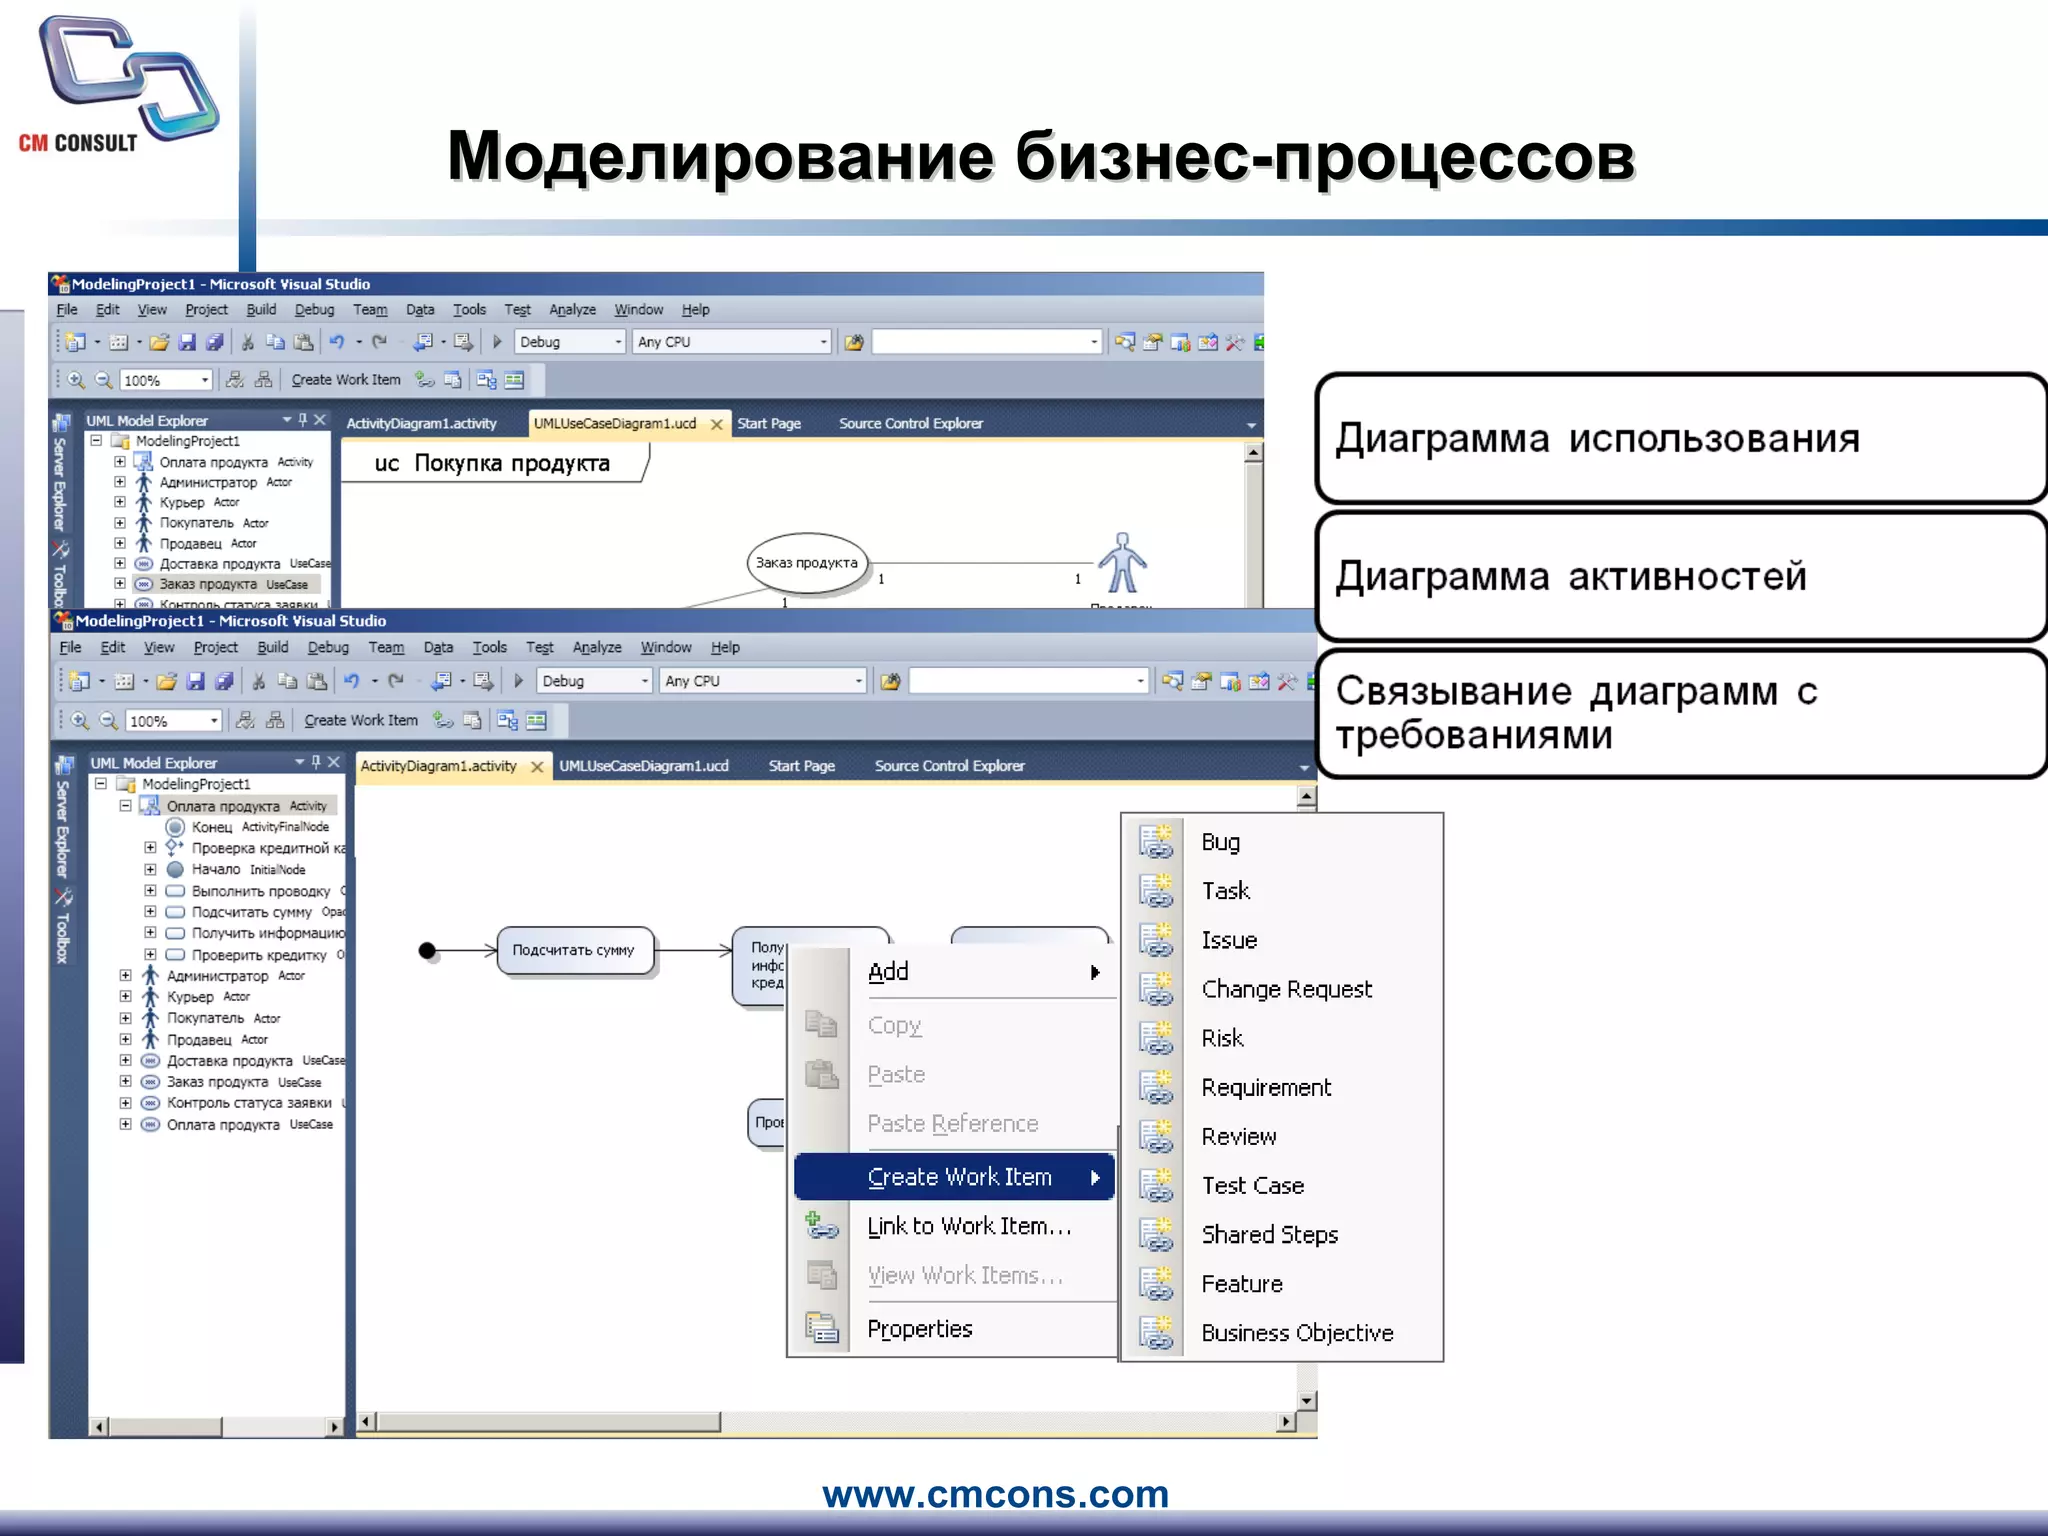Click Start Debugging icon in back window
The image size is (2048, 1536).
pos(497,342)
